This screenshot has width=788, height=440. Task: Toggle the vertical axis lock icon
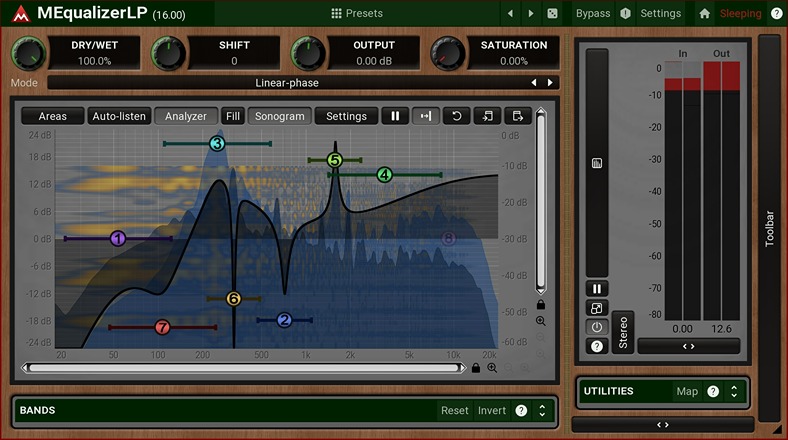[541, 304]
